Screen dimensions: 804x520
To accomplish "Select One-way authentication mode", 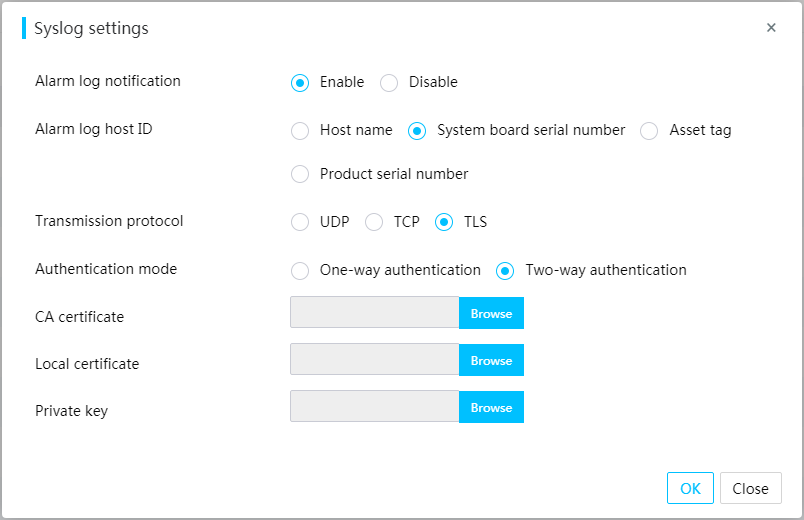I will point(300,270).
